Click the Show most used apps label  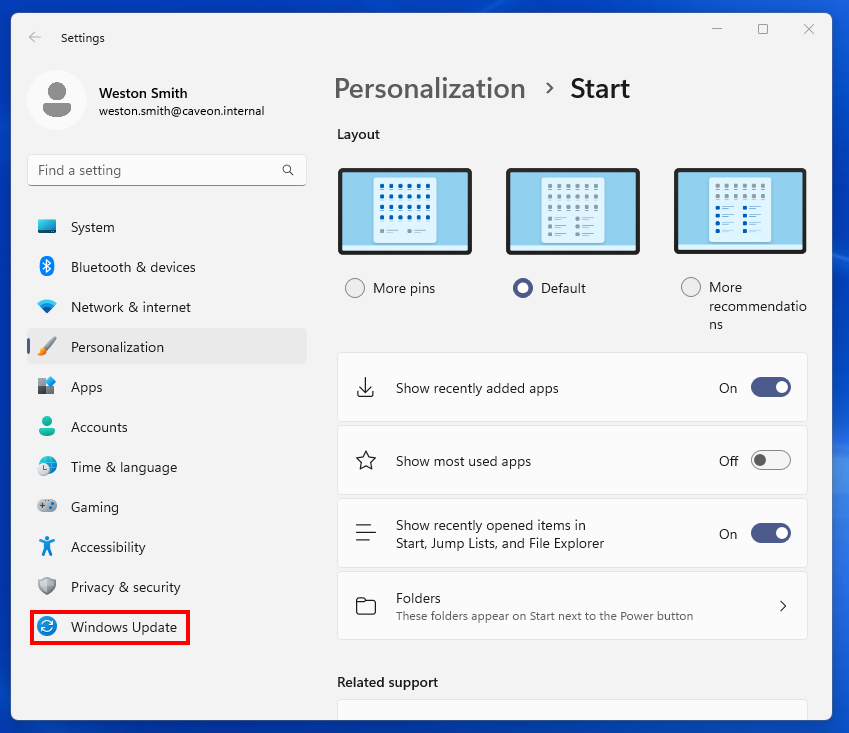point(463,461)
